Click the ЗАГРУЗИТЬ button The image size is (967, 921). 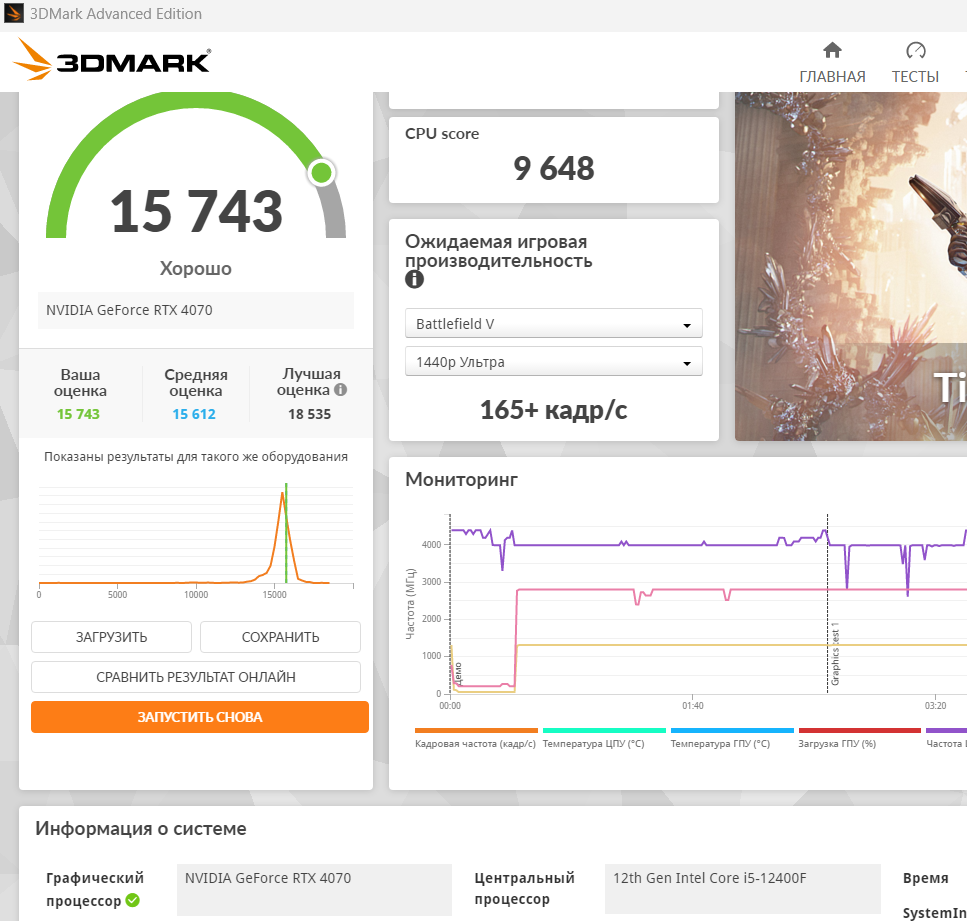pyautogui.click(x=112, y=637)
